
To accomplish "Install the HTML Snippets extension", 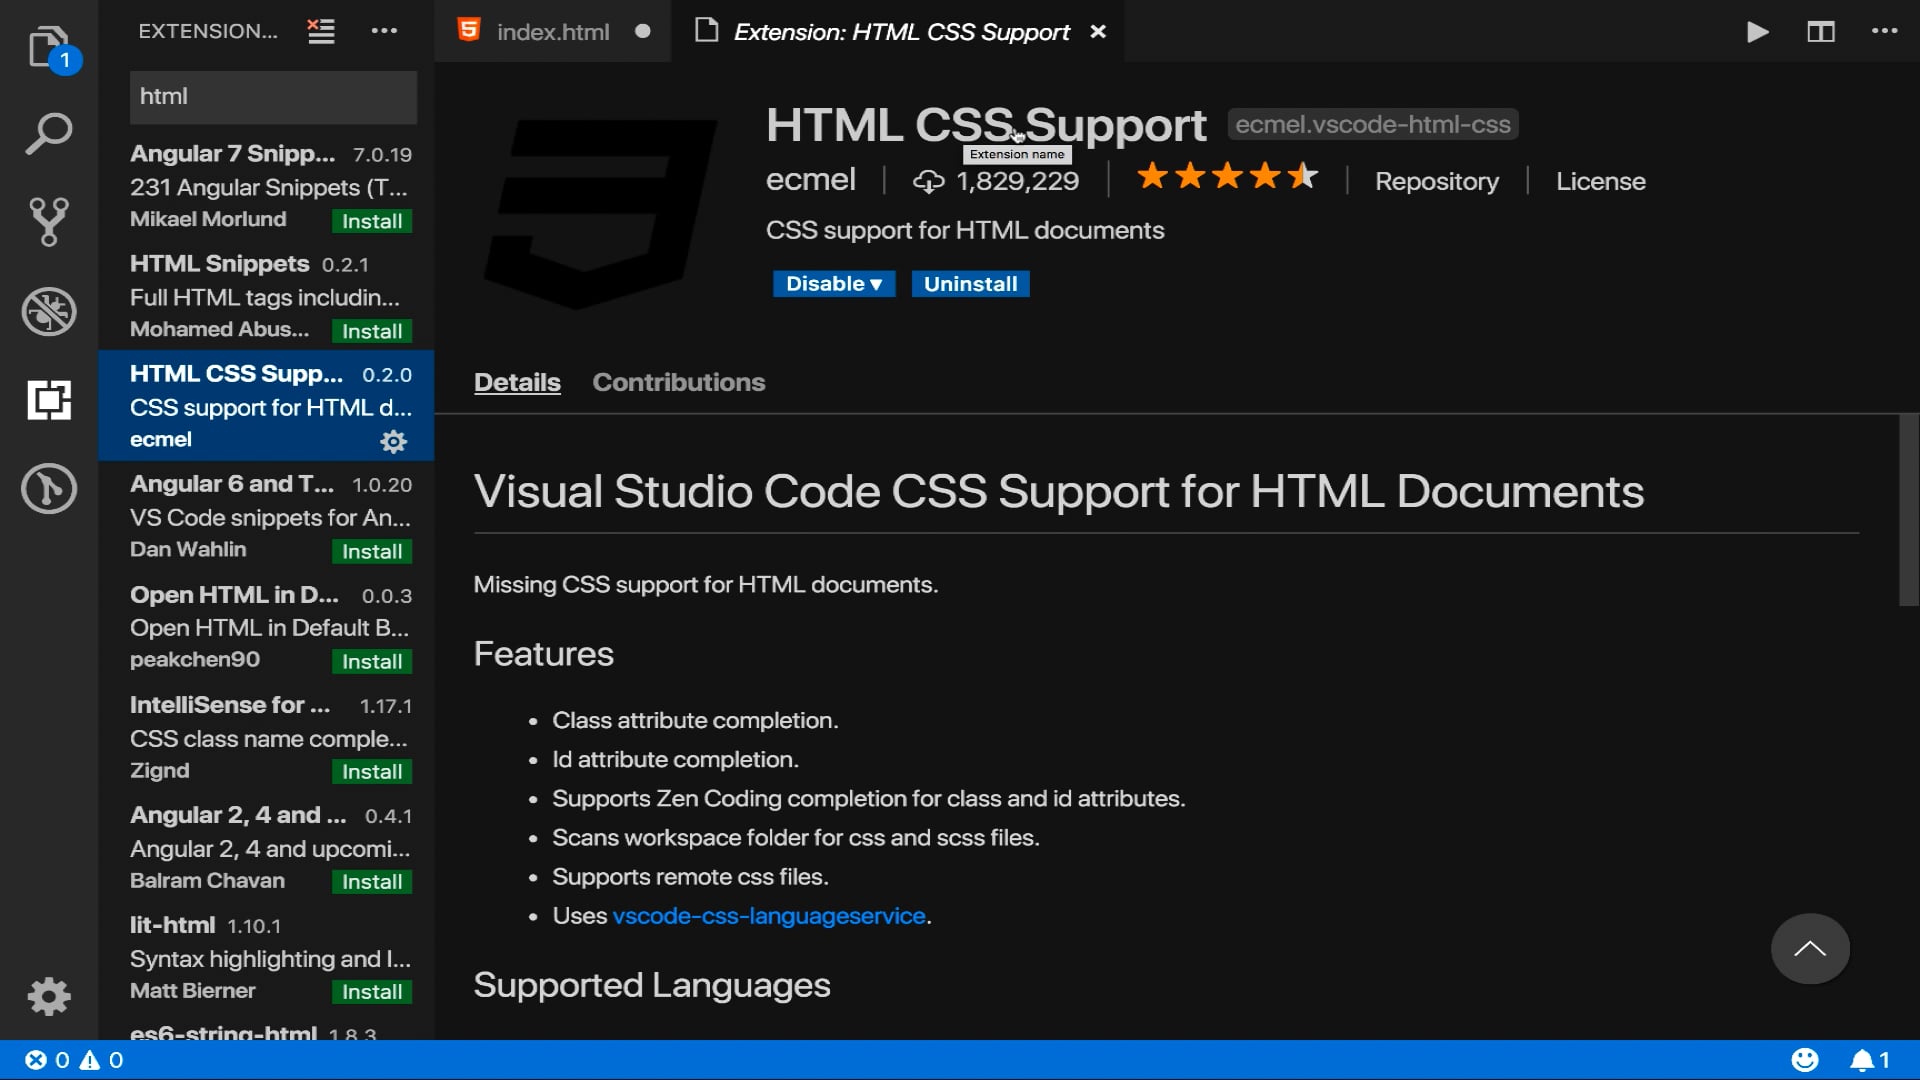I will pos(372,331).
